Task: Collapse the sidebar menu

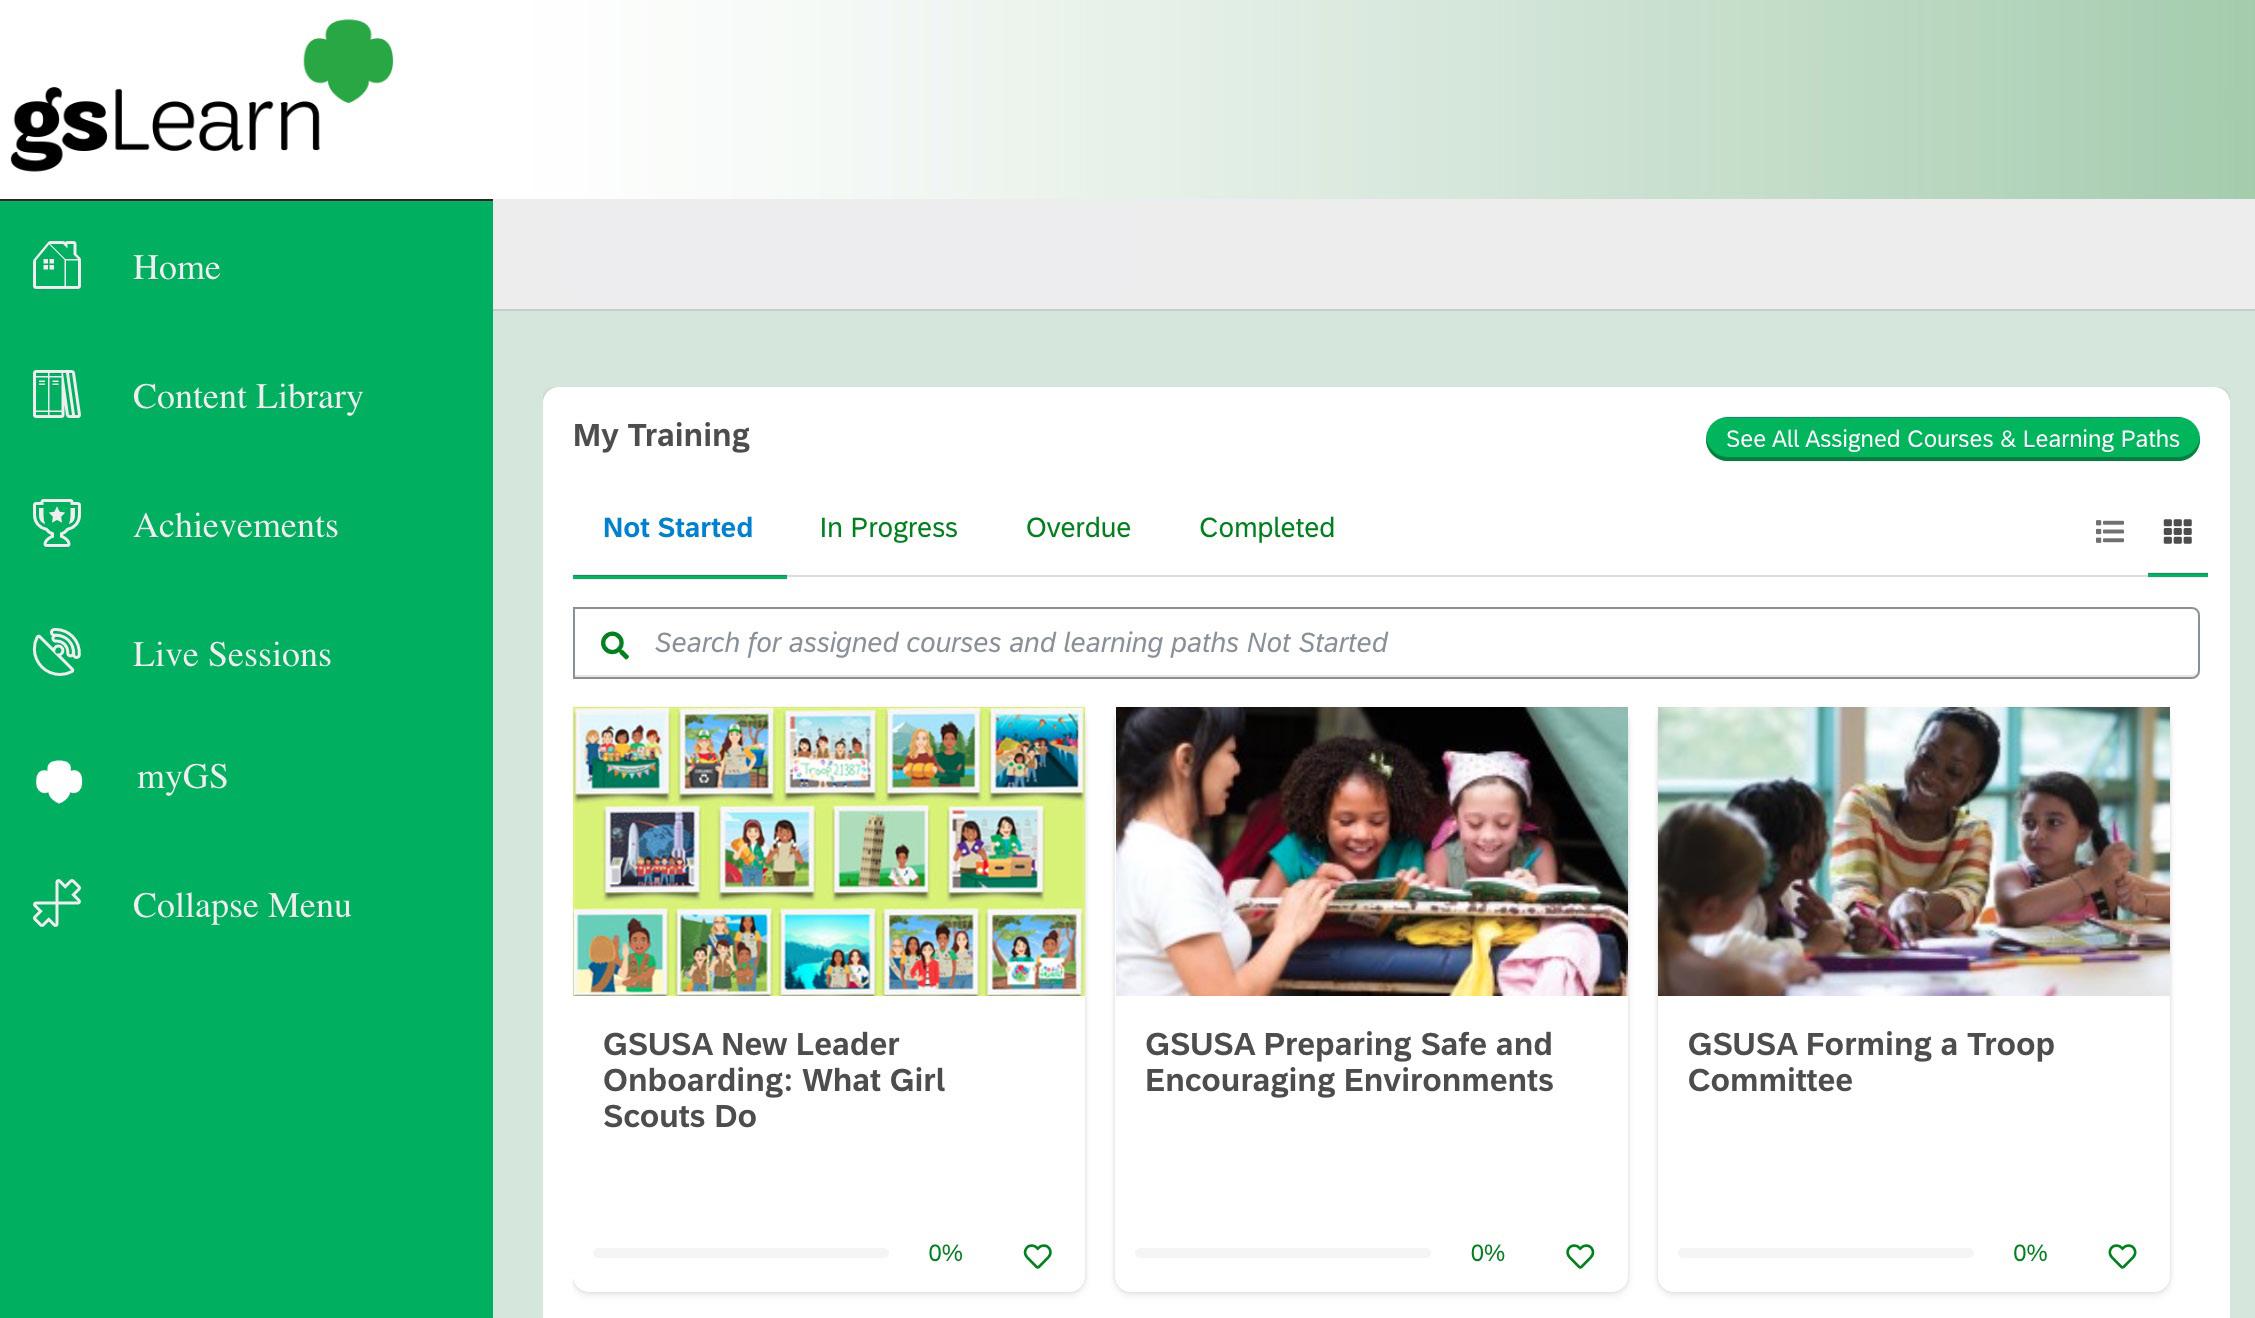Action: (x=241, y=905)
